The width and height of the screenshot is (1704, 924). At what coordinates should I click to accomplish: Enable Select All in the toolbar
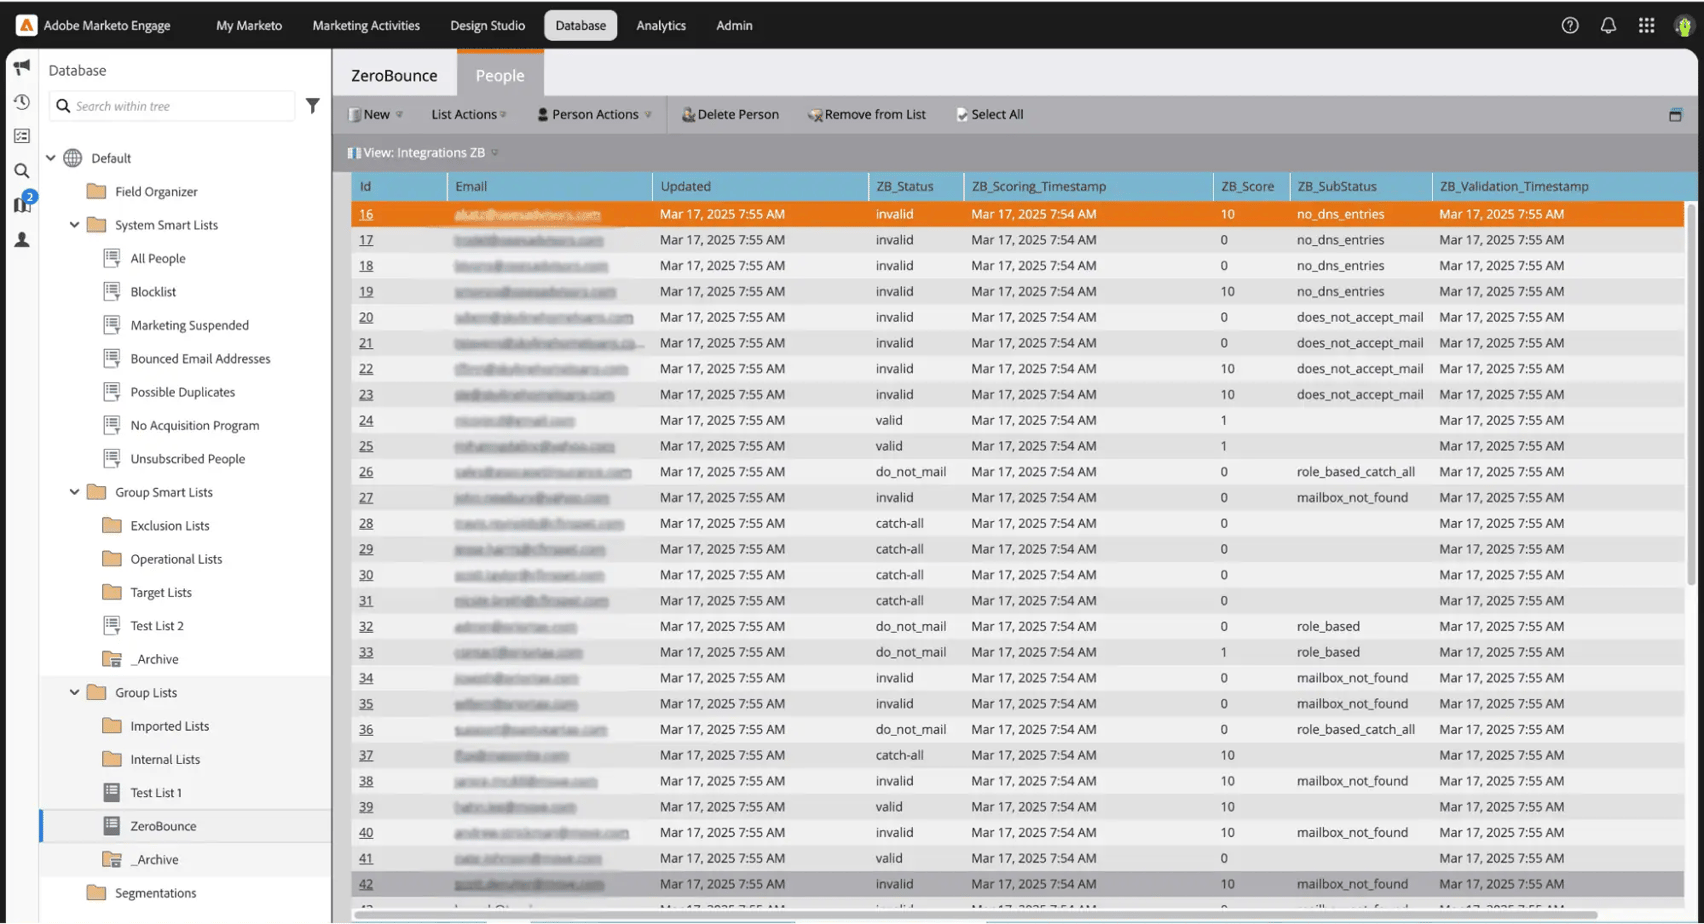coord(988,114)
